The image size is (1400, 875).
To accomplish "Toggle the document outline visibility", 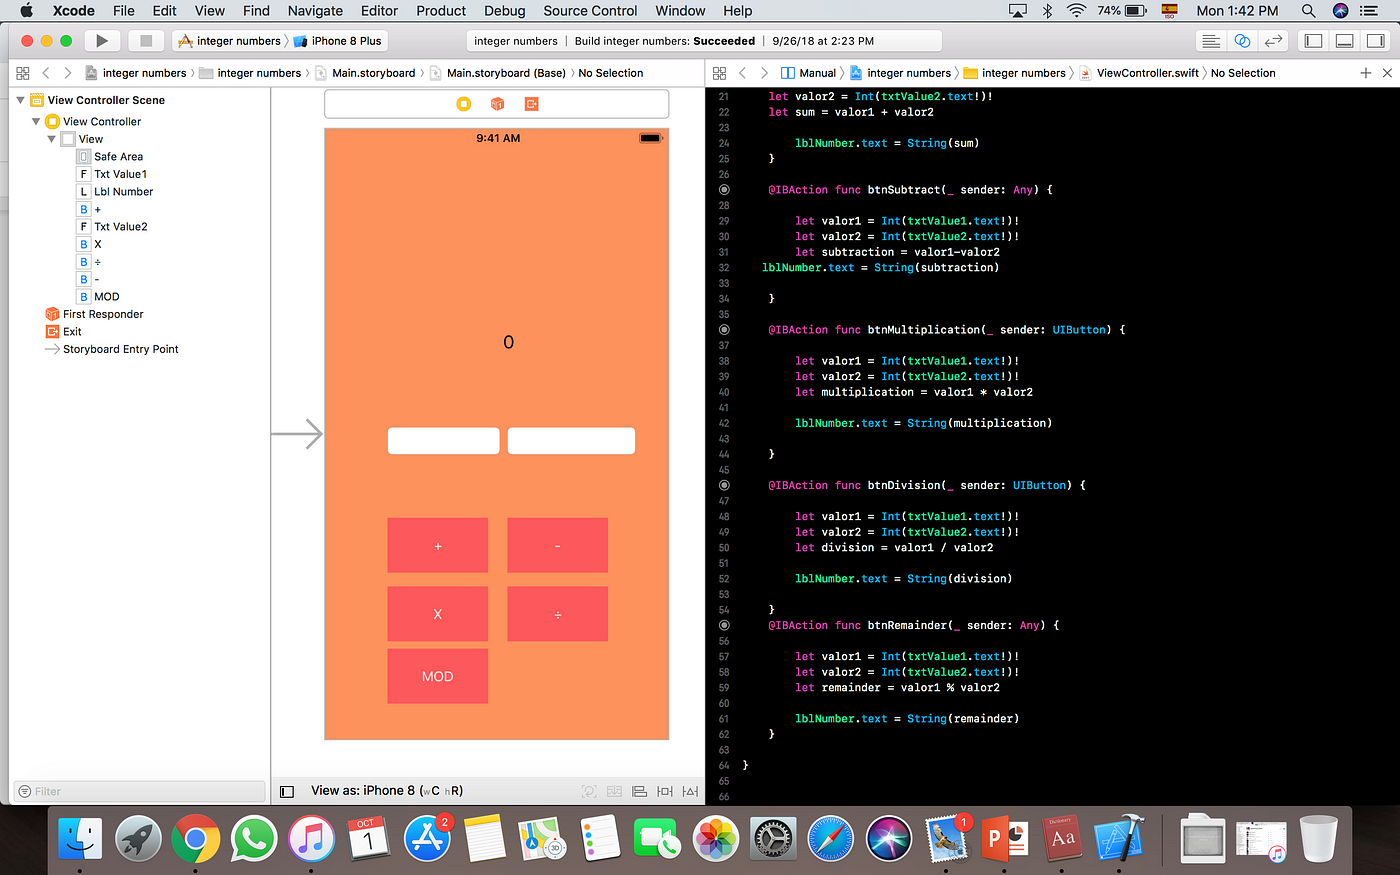I will (x=287, y=791).
